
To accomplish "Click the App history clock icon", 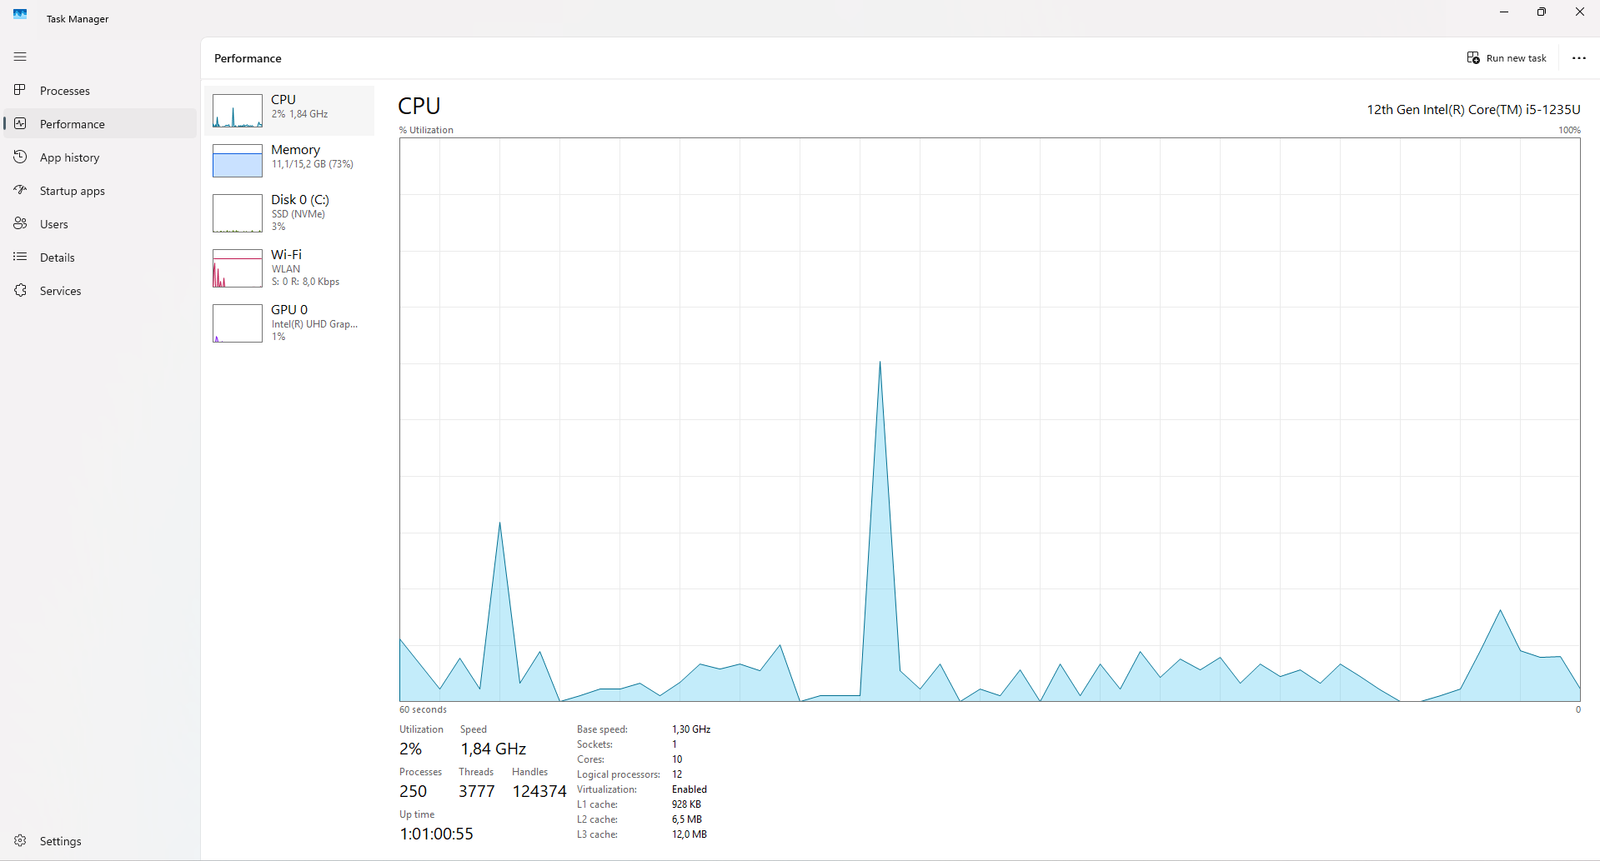I will coord(20,157).
